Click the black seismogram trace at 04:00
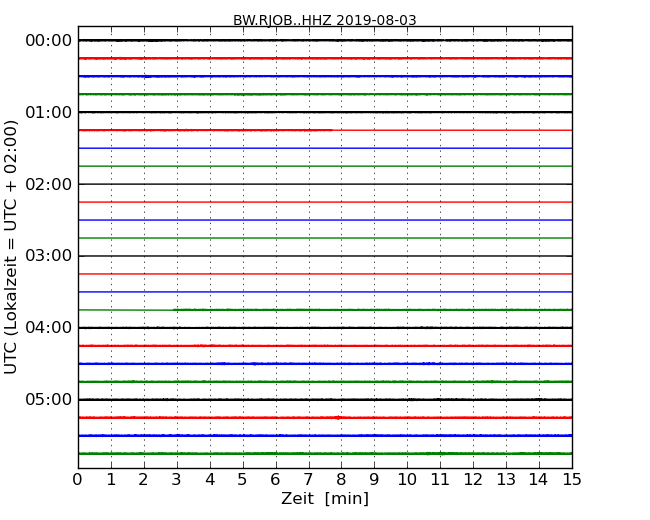 point(325,328)
